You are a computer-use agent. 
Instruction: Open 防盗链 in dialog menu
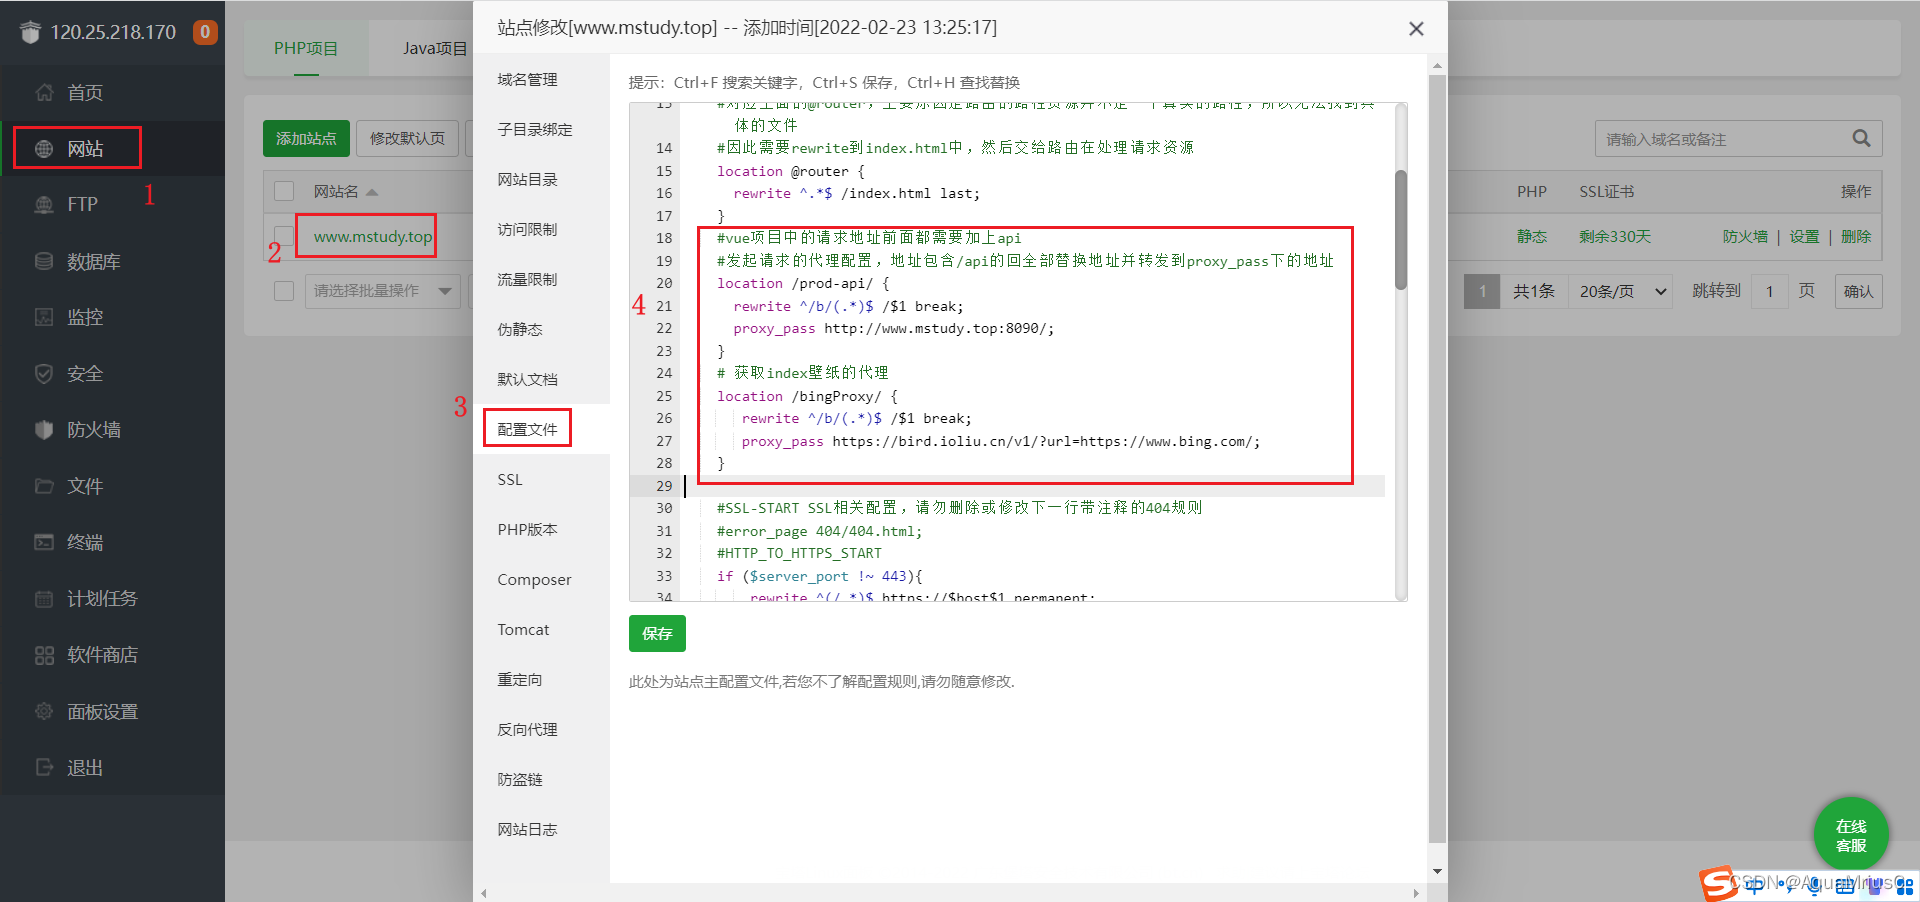(x=542, y=779)
